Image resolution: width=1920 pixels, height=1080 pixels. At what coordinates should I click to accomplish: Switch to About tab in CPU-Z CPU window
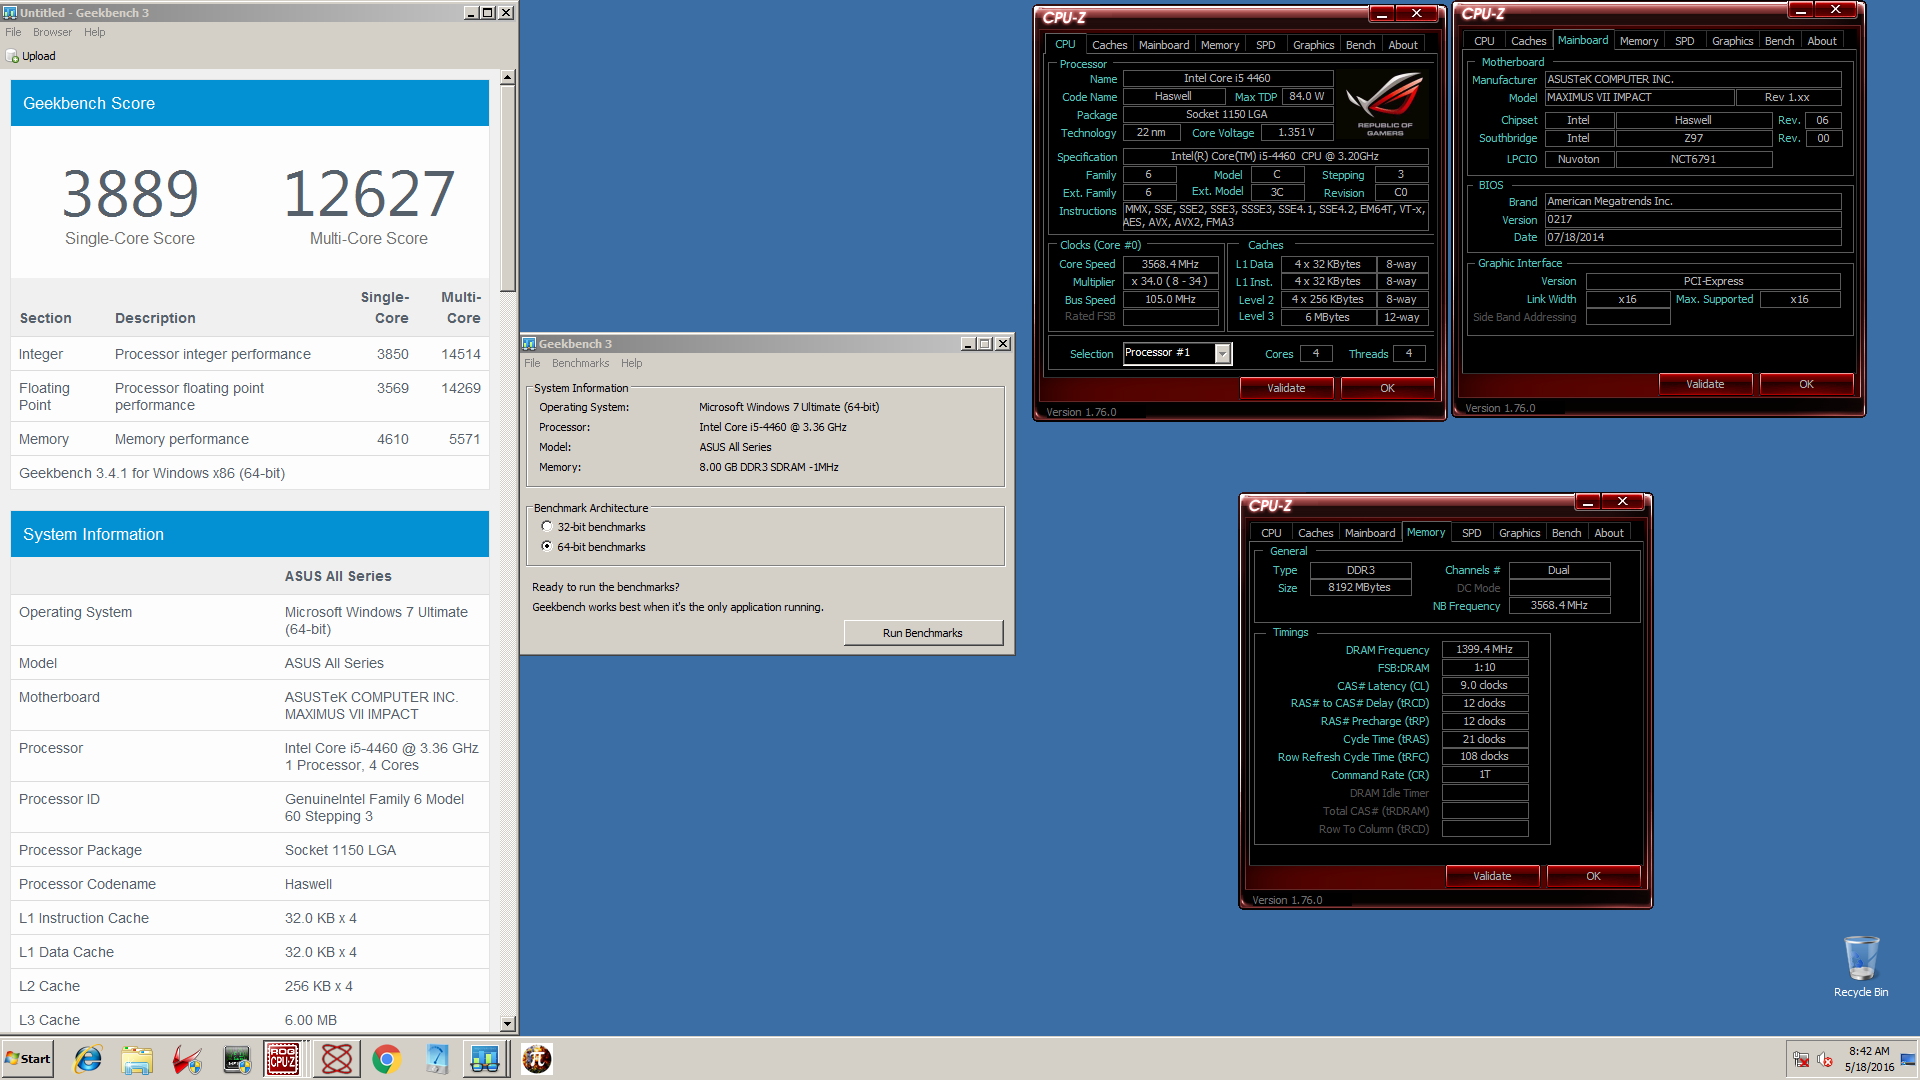click(x=1403, y=45)
